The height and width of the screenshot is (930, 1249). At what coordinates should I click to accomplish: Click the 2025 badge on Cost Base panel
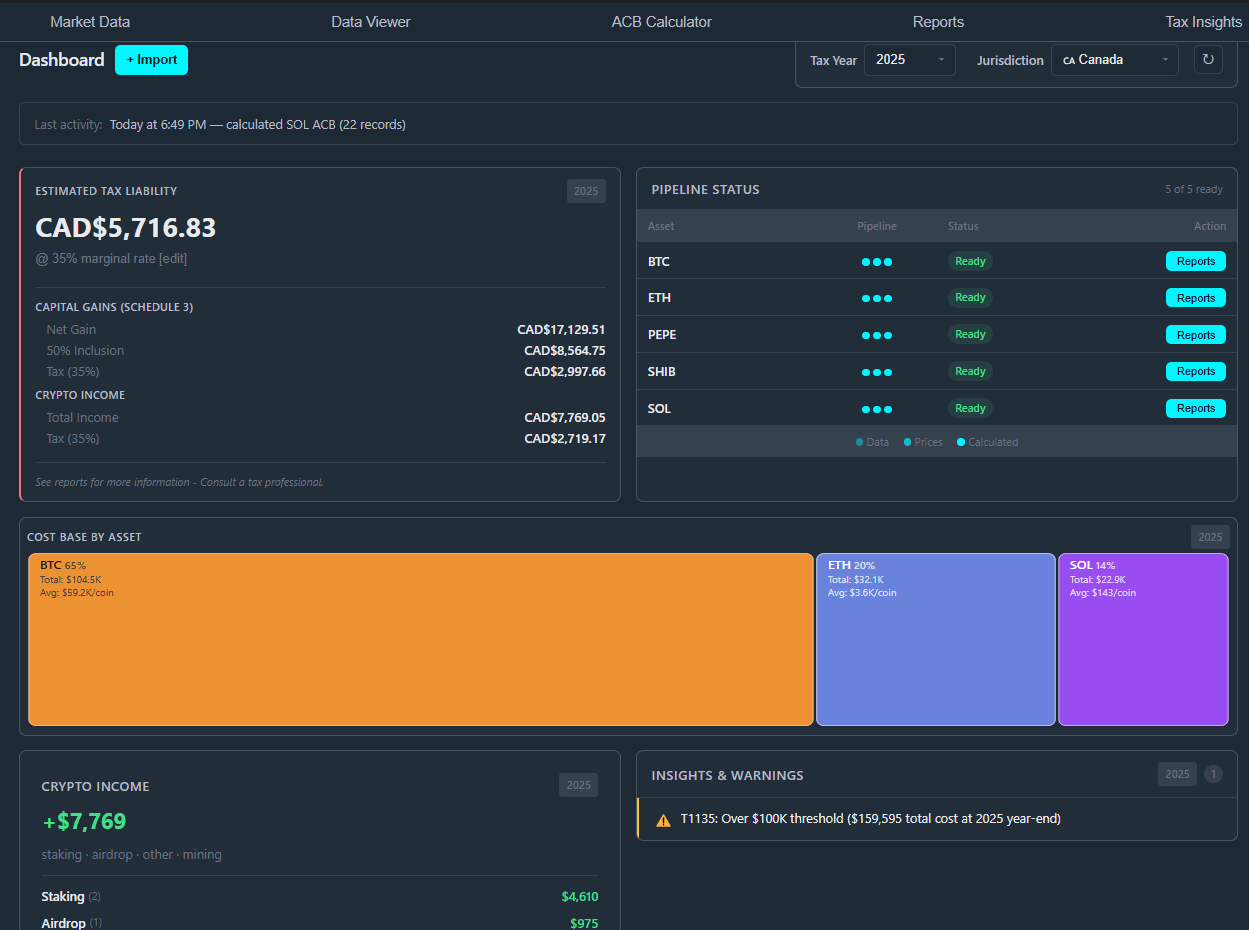(1210, 537)
